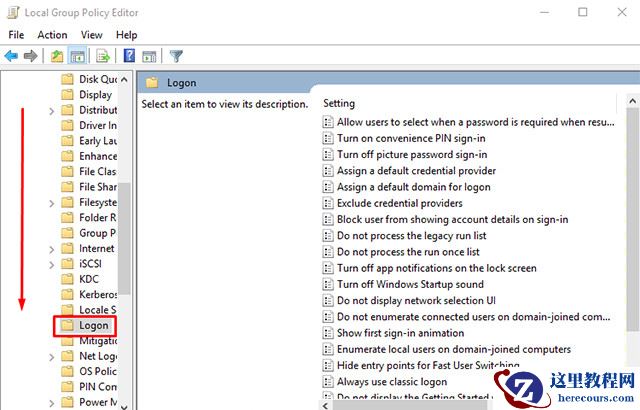Open the File menu
This screenshot has height=410, width=640.
click(16, 35)
